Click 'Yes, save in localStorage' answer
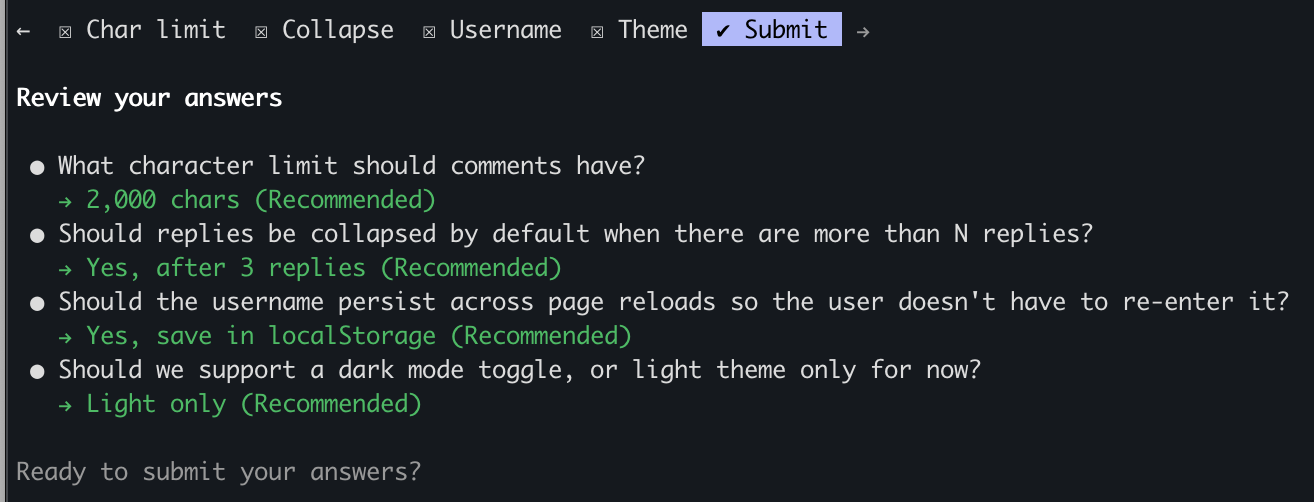 (x=358, y=336)
